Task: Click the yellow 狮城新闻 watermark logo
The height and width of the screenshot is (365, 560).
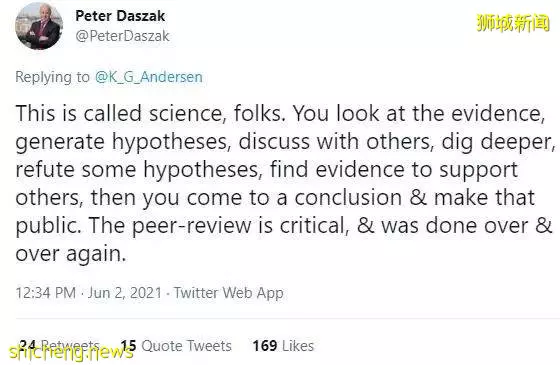Action: pos(513,23)
